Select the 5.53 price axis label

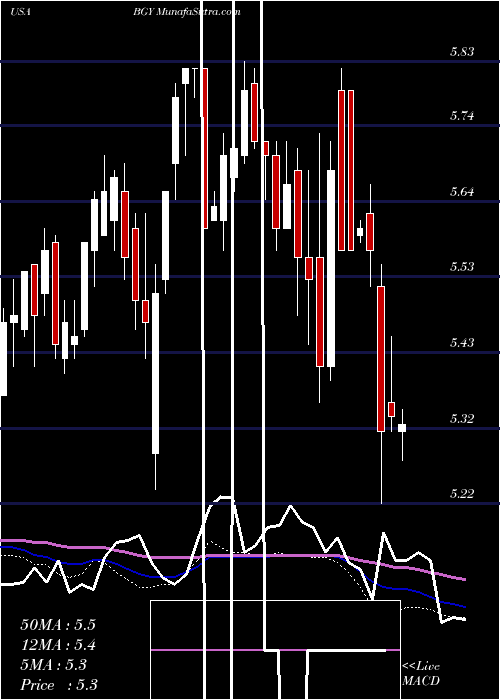462,267
